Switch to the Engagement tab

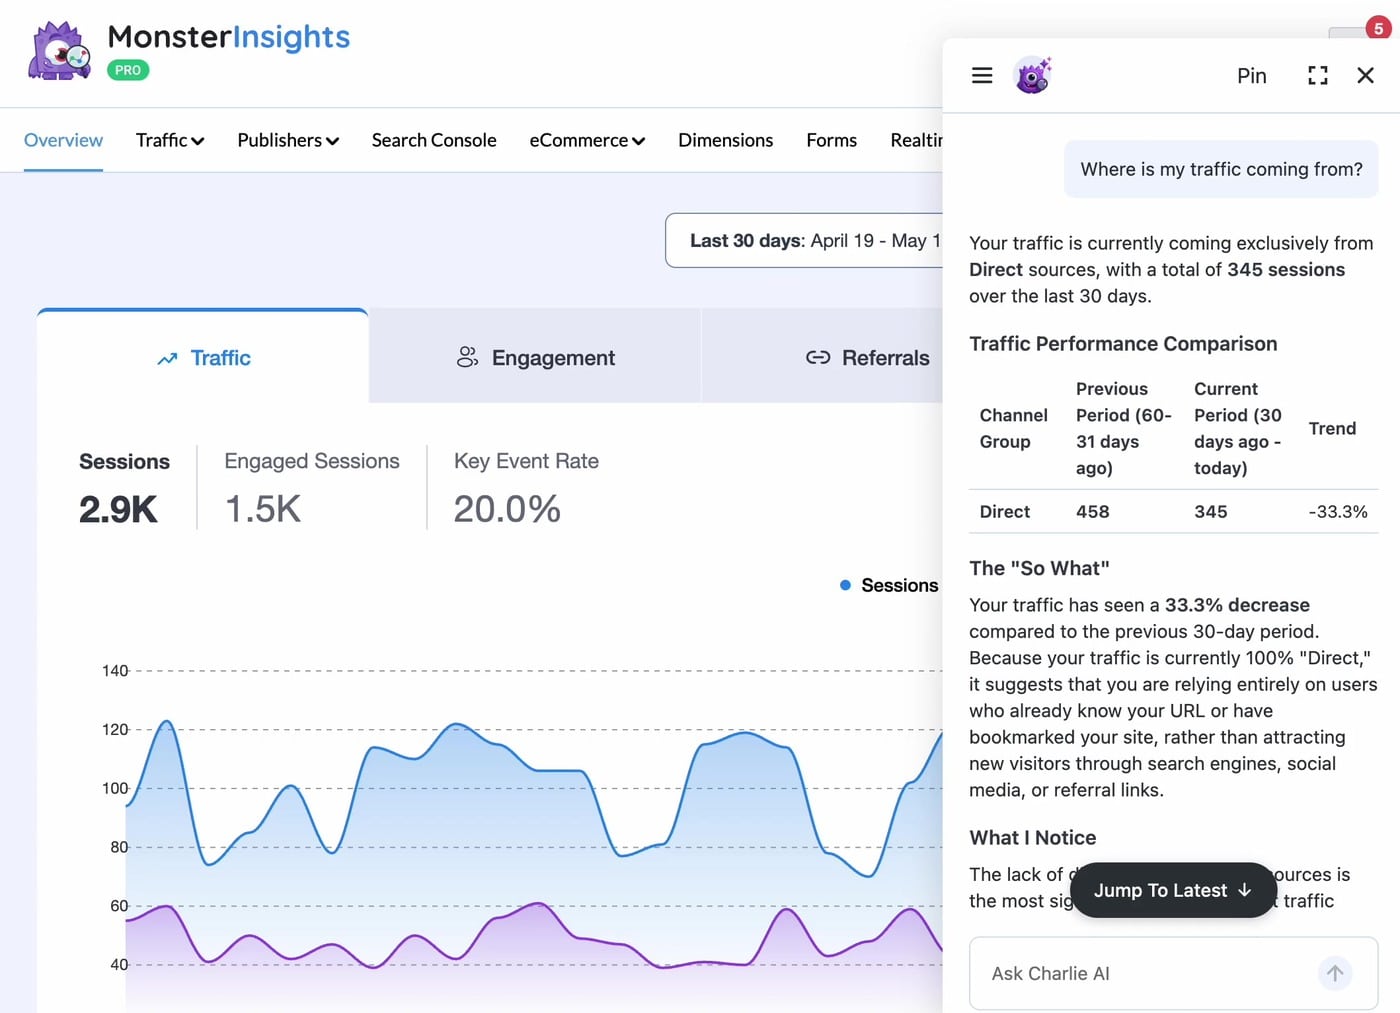pos(535,357)
